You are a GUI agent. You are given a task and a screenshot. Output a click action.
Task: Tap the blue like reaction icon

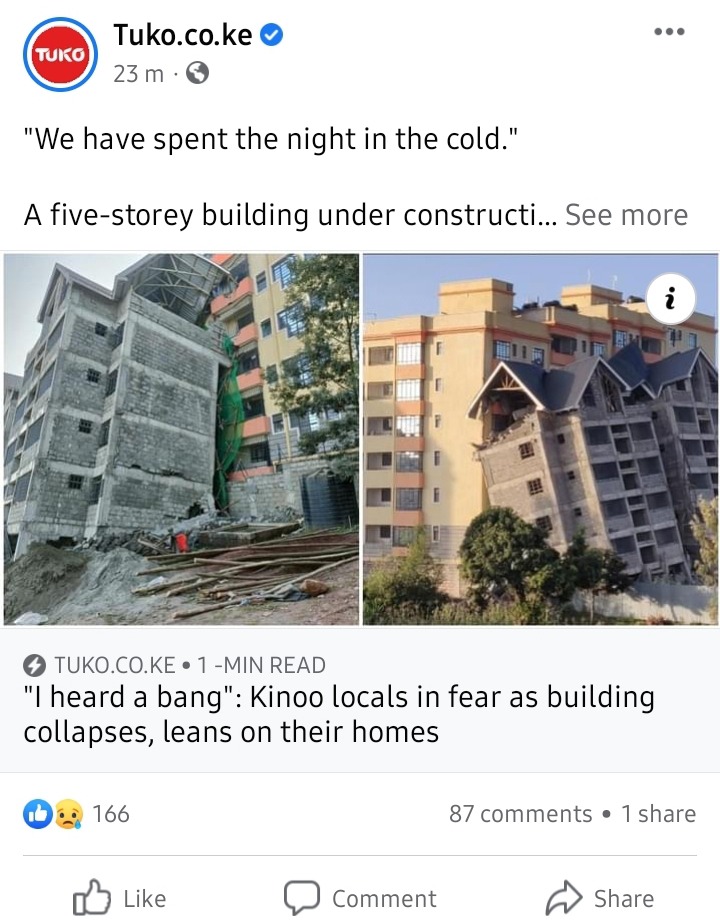(38, 814)
